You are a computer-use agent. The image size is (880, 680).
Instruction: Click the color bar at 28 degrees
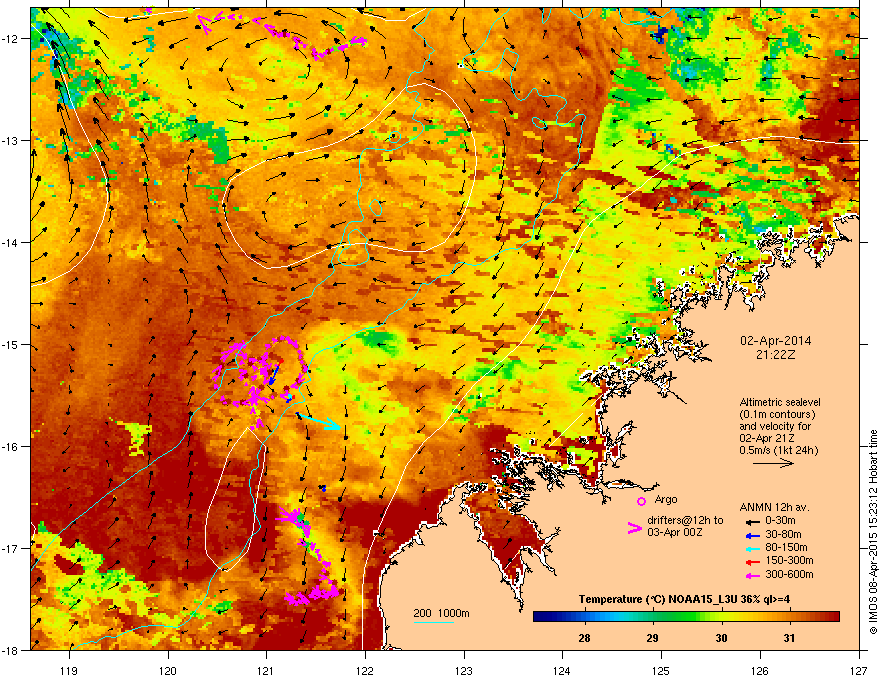point(584,617)
